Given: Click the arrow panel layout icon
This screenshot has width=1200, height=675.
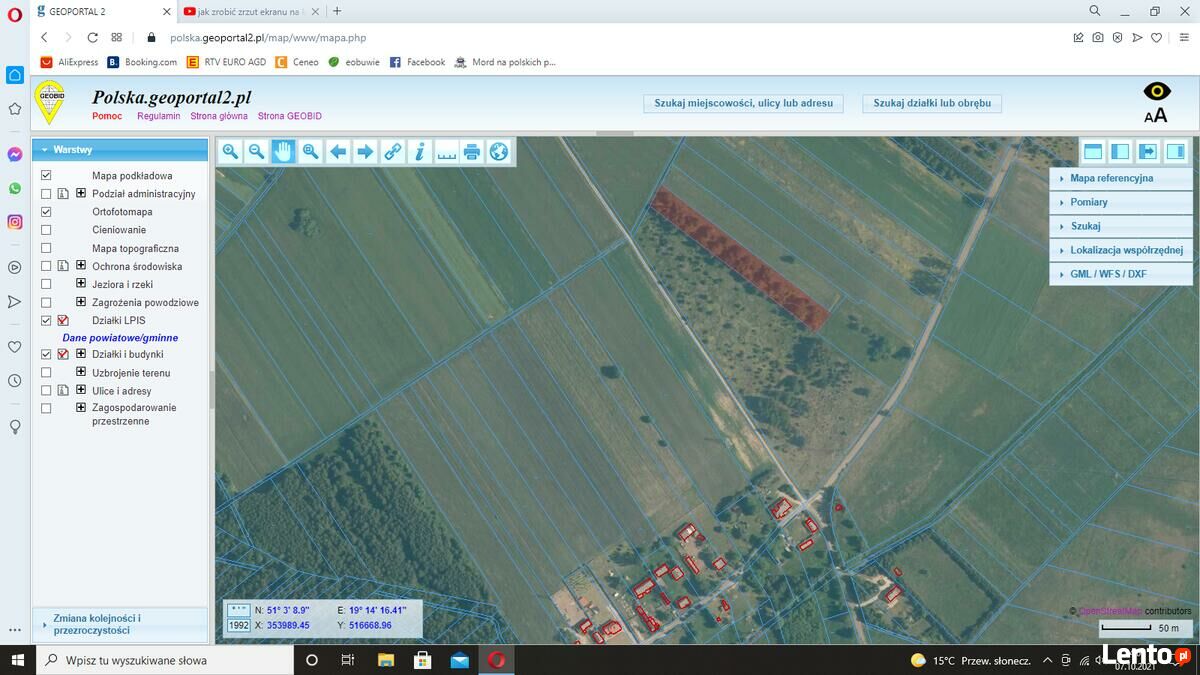Looking at the screenshot, I should (1148, 152).
